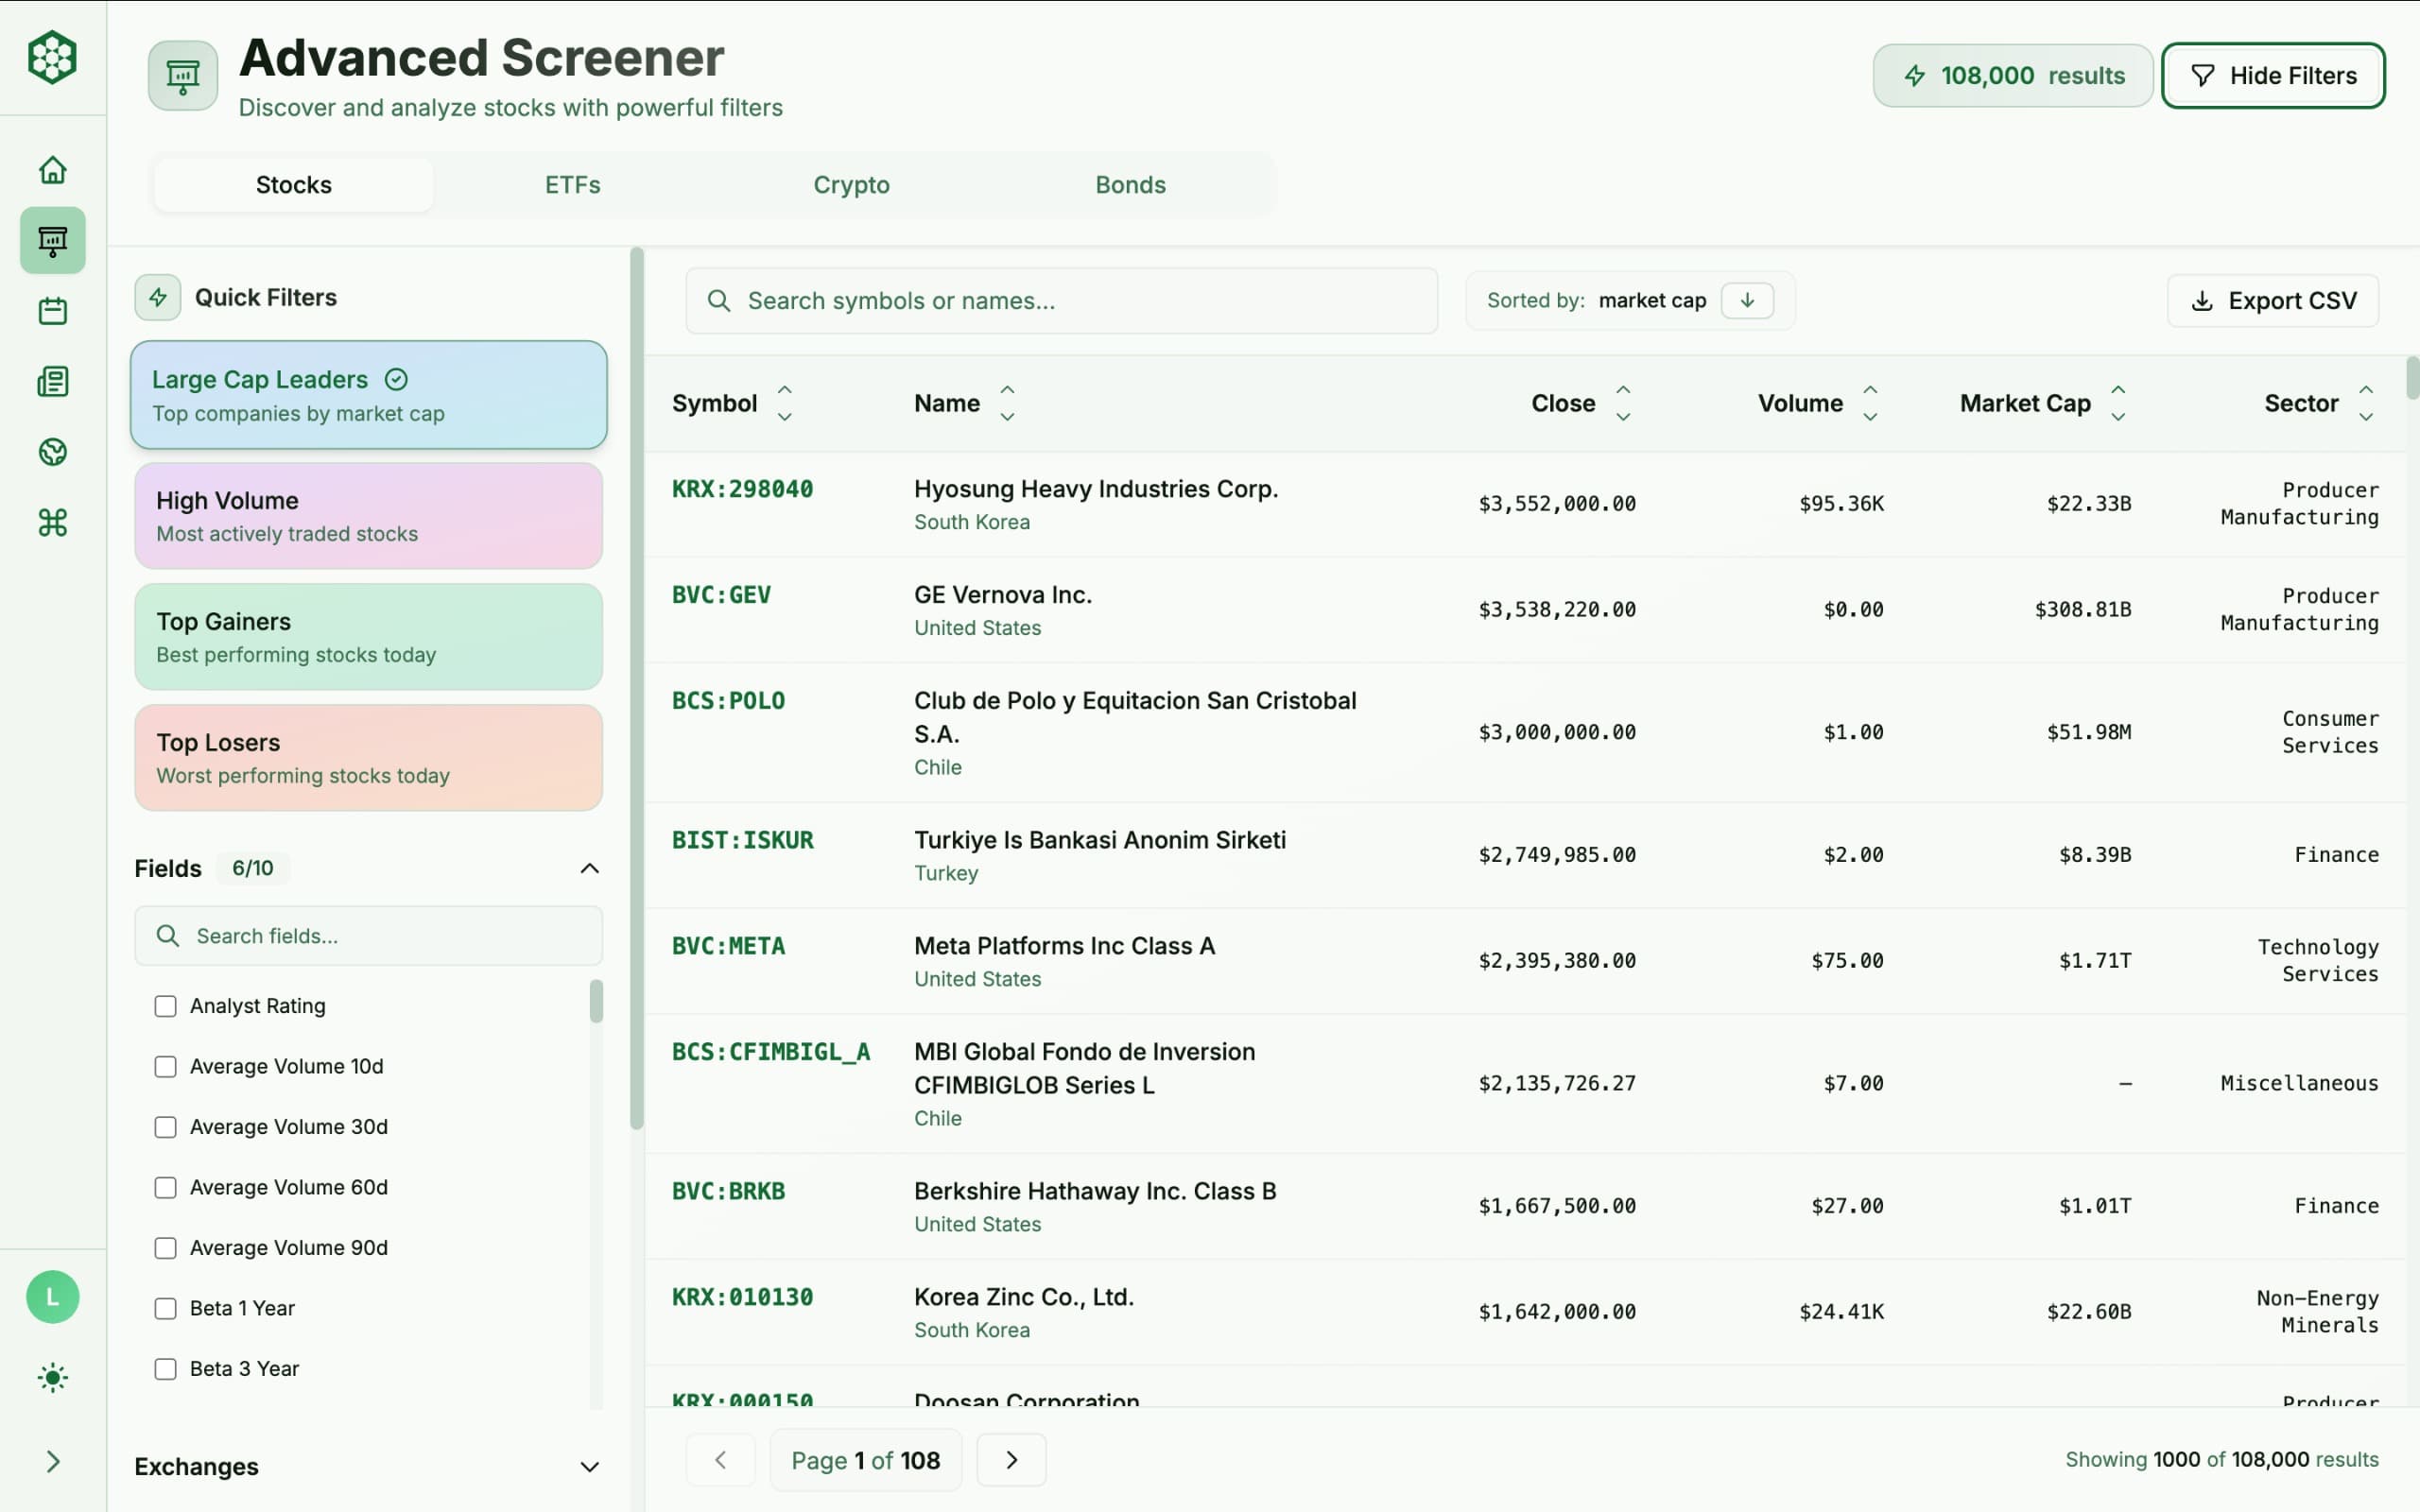Check the Average Volume 10d field
The width and height of the screenshot is (2420, 1512).
coord(165,1067)
